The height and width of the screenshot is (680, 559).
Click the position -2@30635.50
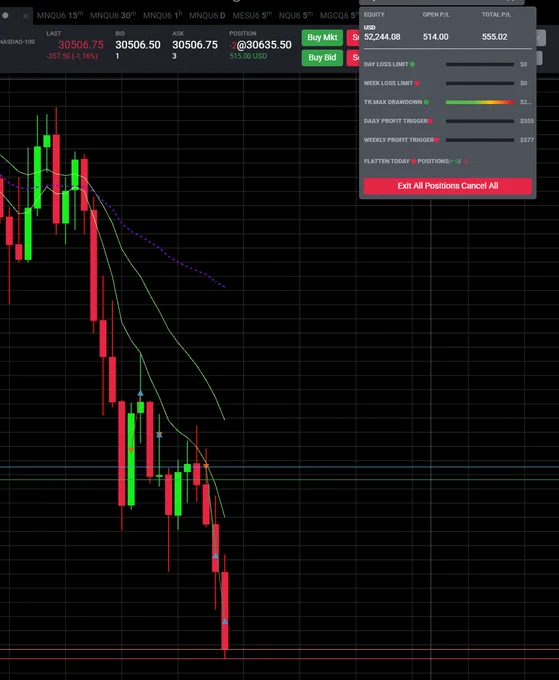coord(261,45)
